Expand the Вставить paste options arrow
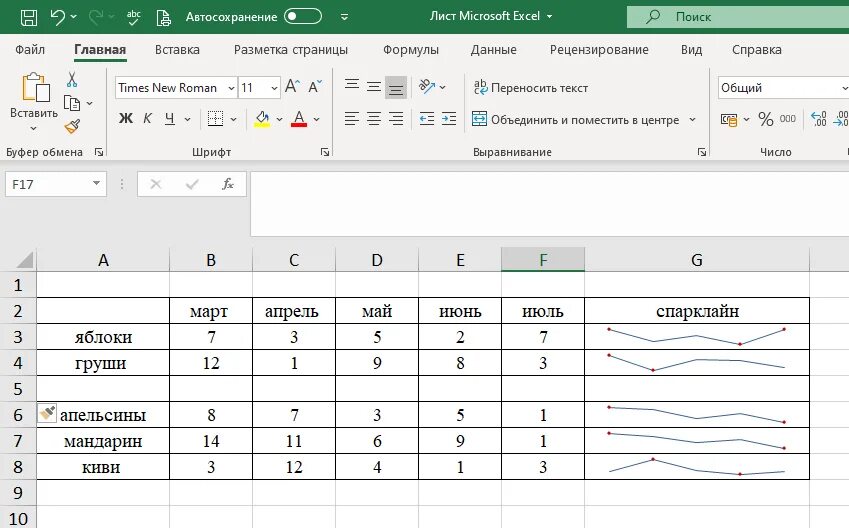The height and width of the screenshot is (528, 849). (x=34, y=128)
